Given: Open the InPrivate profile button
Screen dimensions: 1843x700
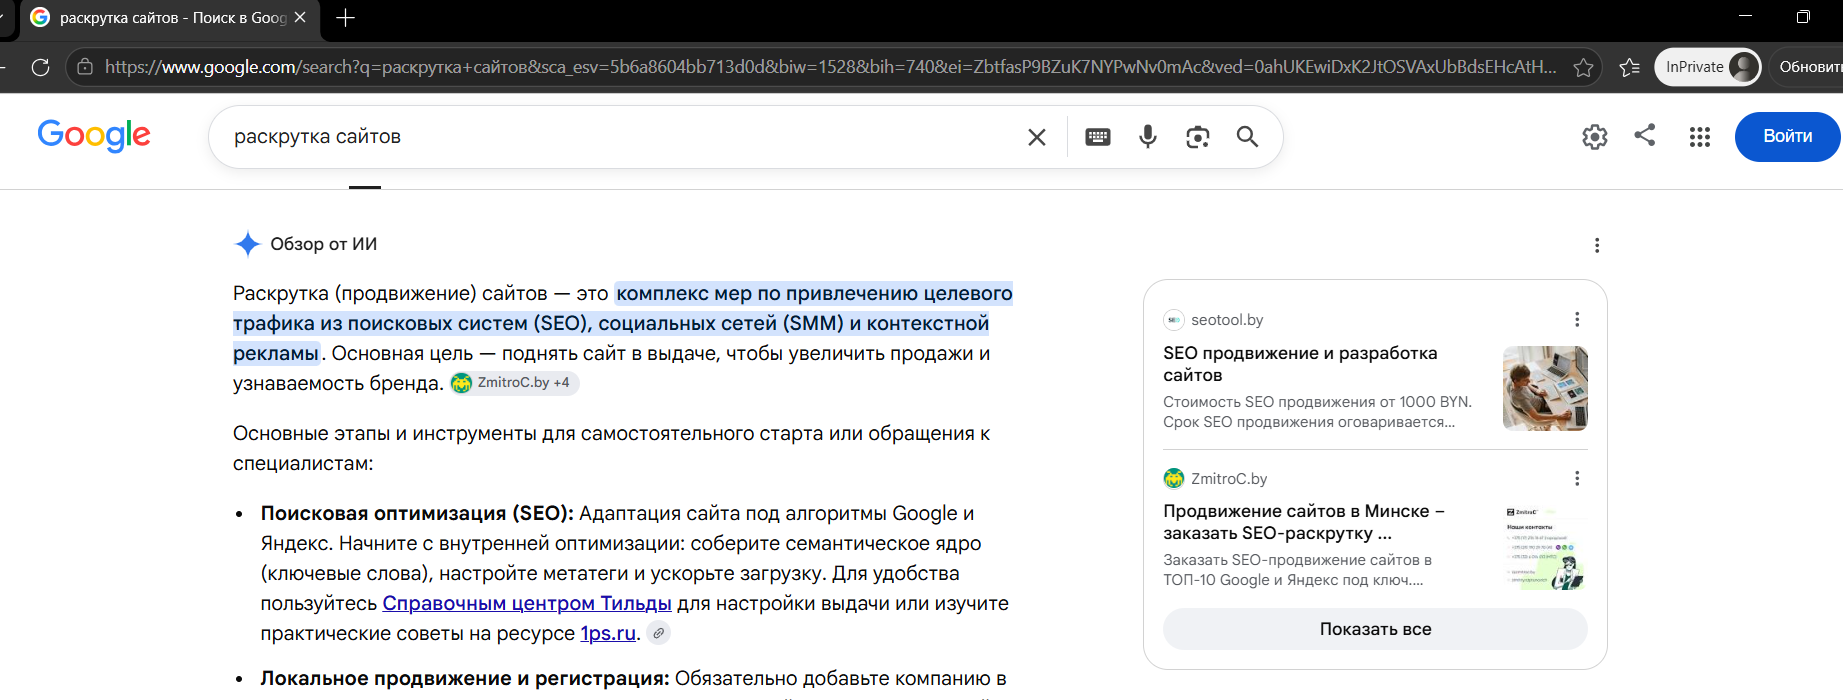Looking at the screenshot, I should coord(1708,67).
